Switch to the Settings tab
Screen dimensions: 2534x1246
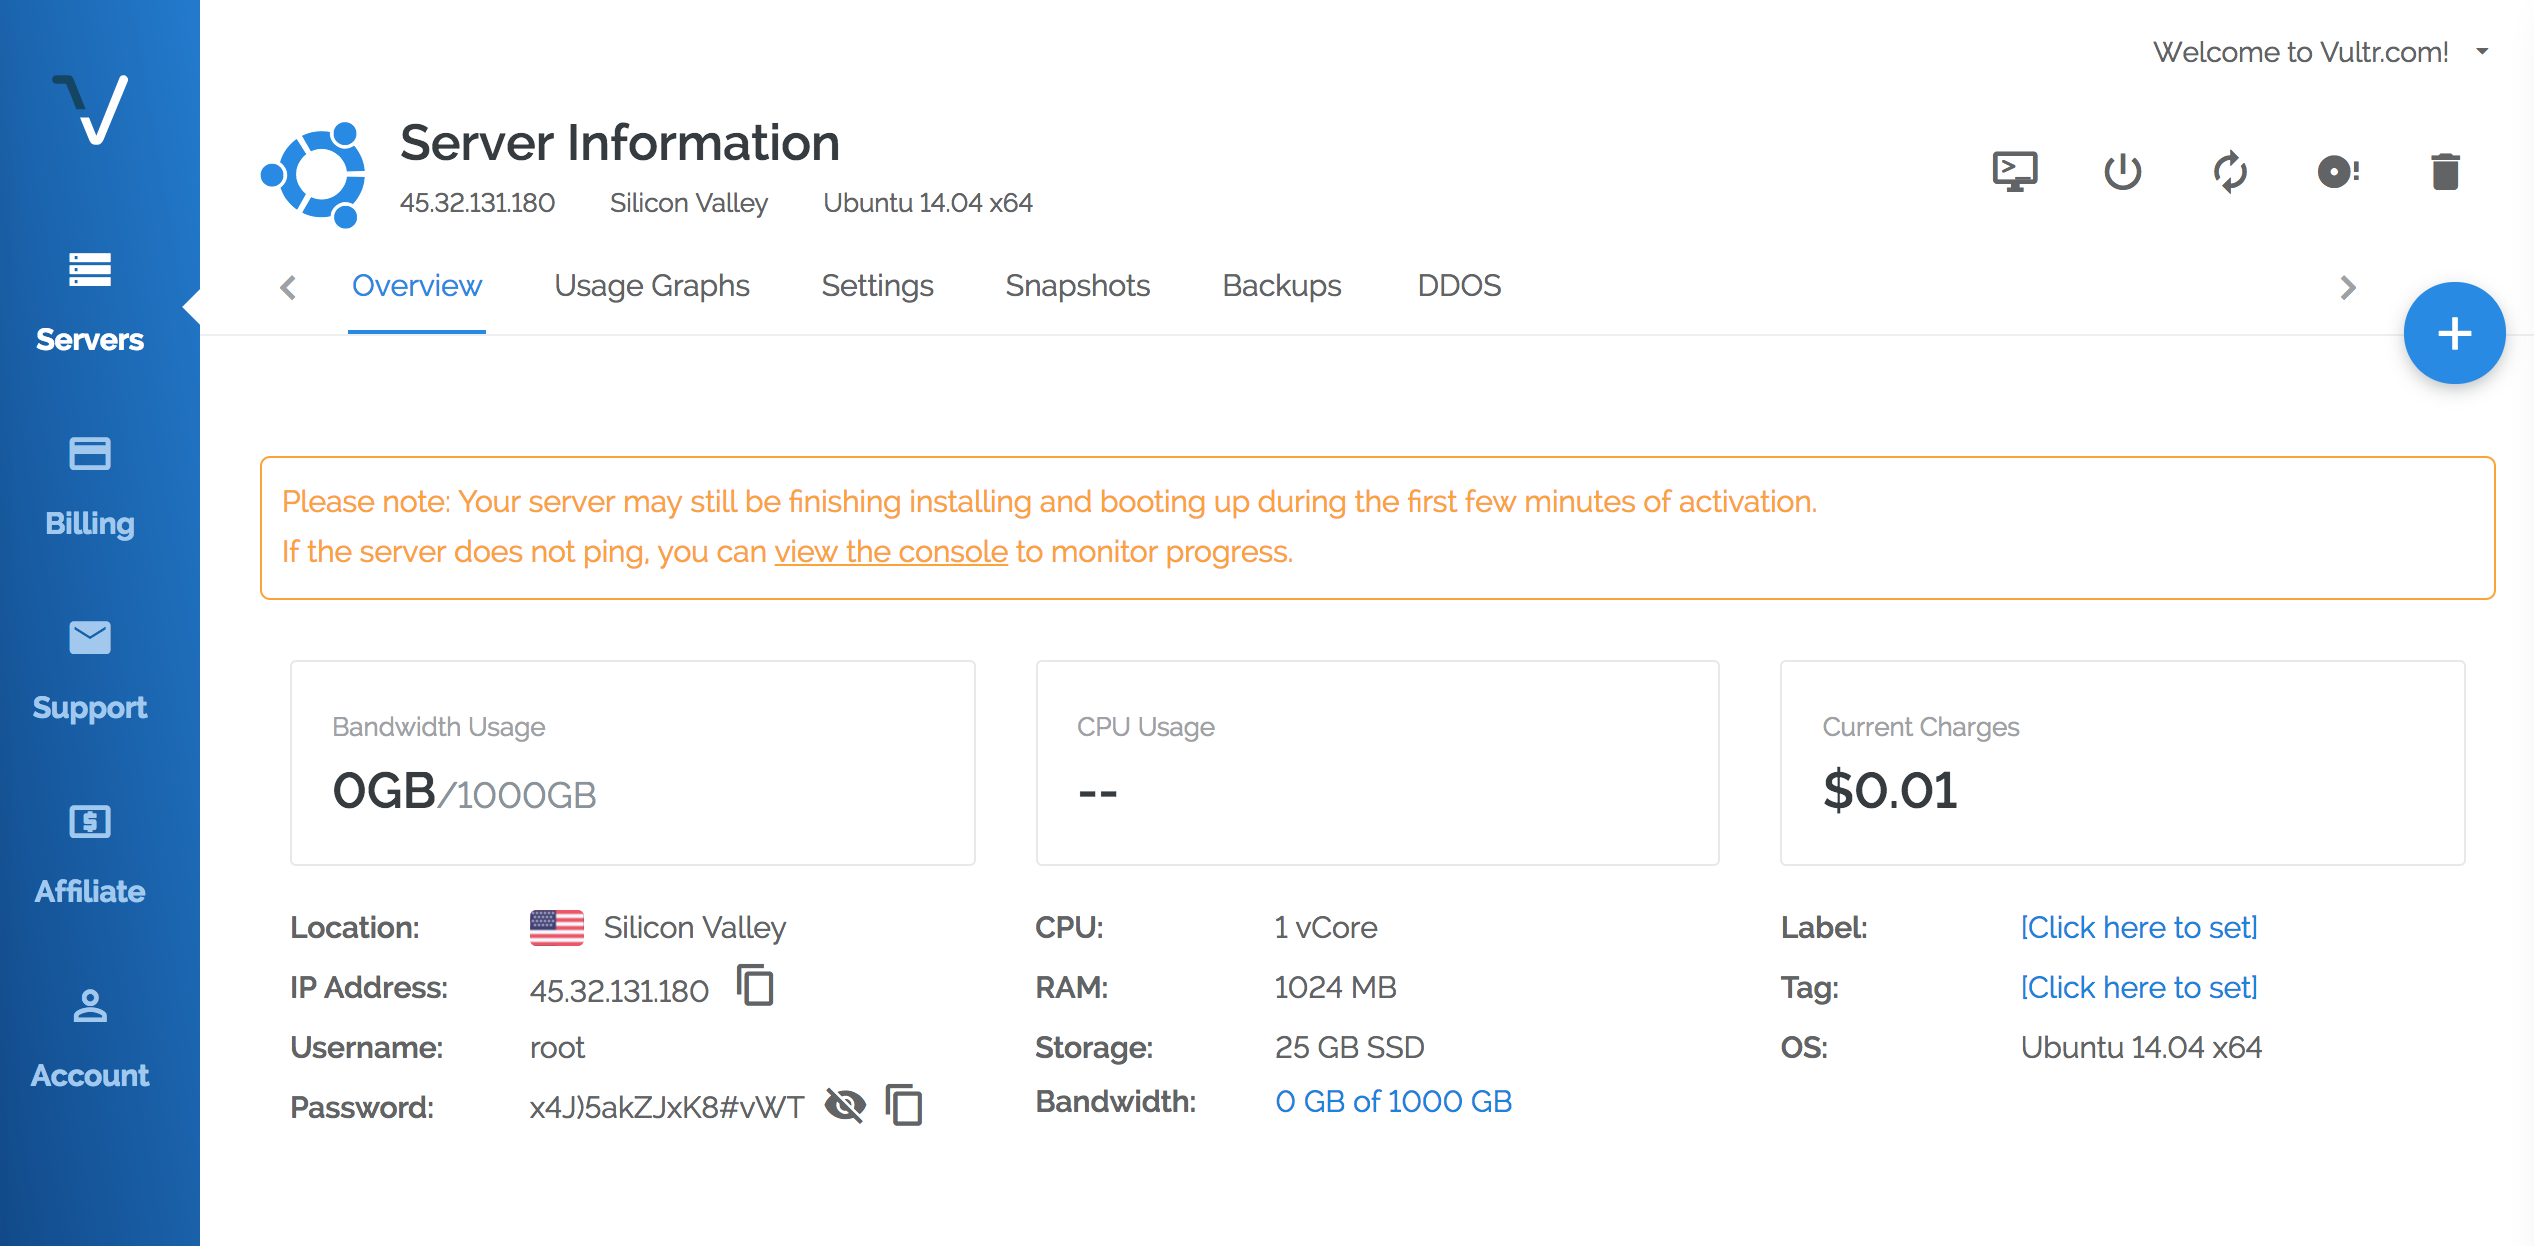877,286
